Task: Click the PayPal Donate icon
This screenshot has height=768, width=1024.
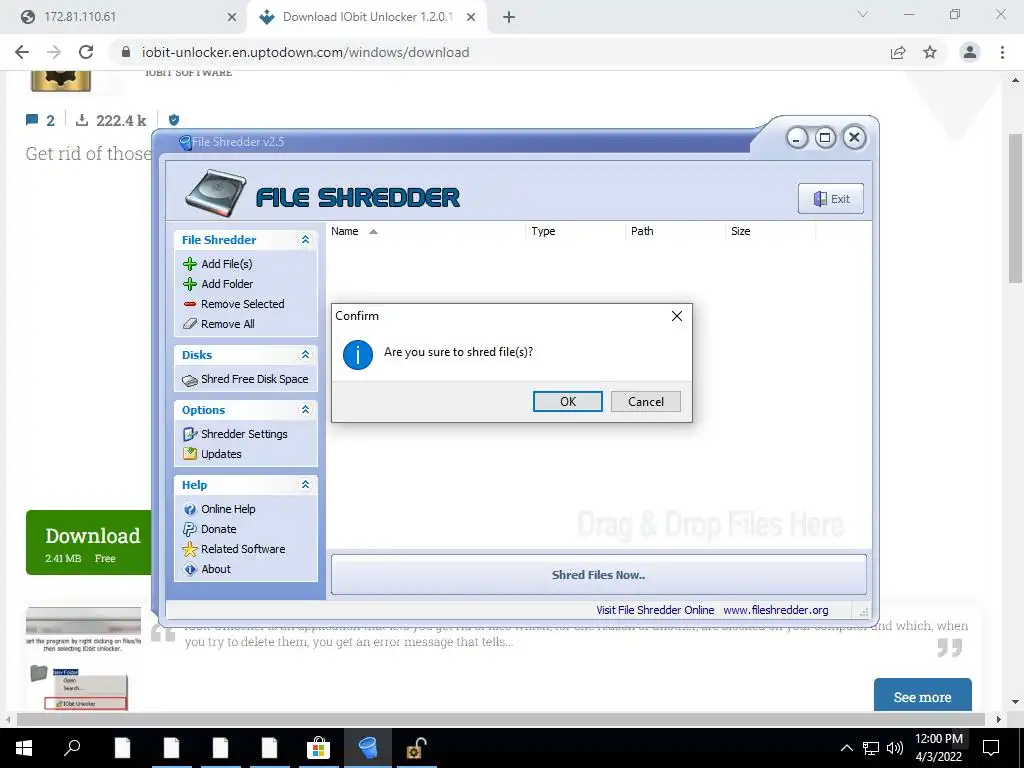Action: pos(190,529)
